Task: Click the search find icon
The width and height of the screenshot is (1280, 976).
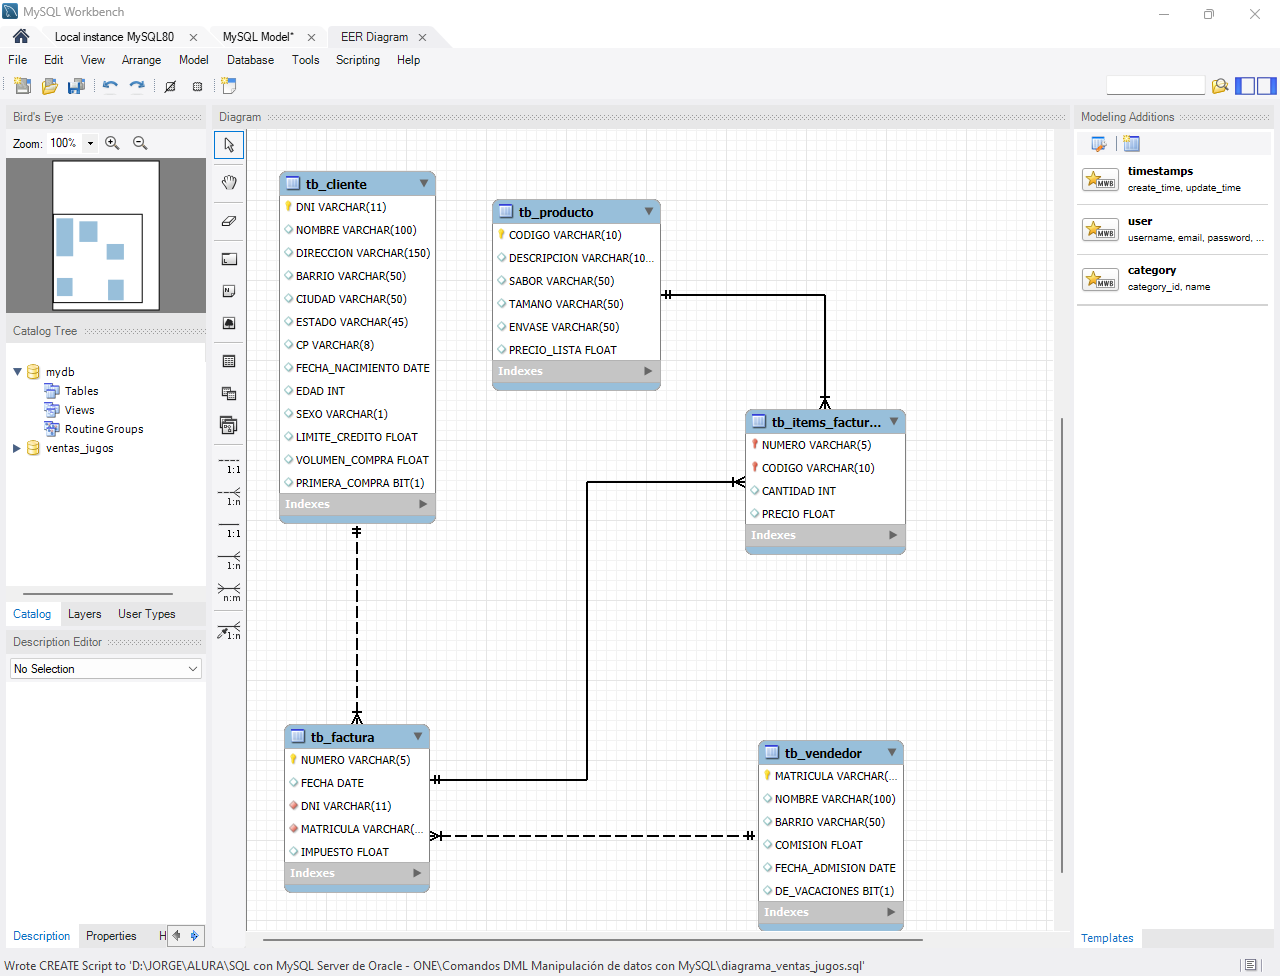Action: [x=1220, y=86]
